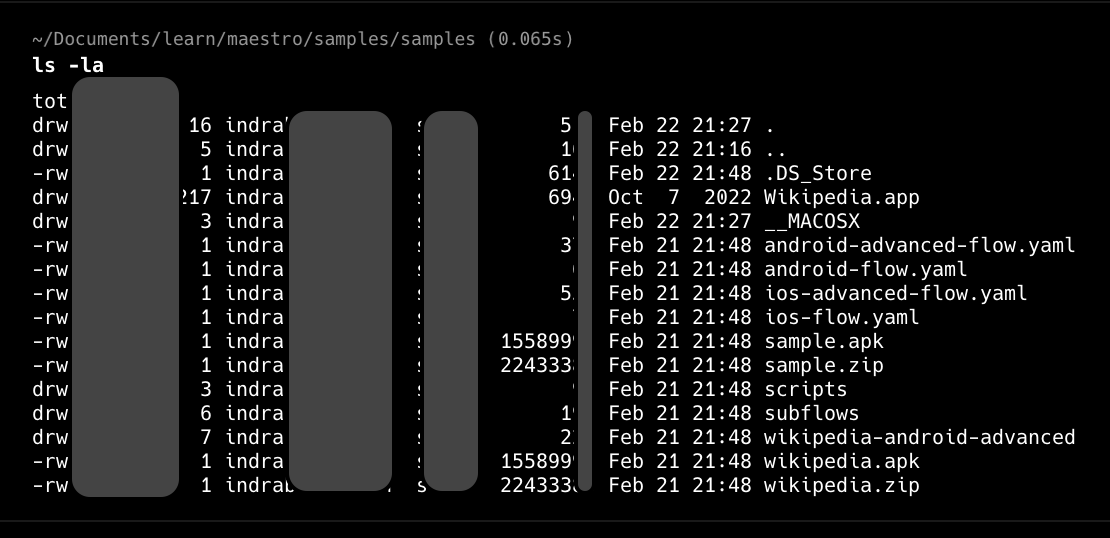Click the ls -la command text
Image resolution: width=1110 pixels, height=538 pixels.
68,66
